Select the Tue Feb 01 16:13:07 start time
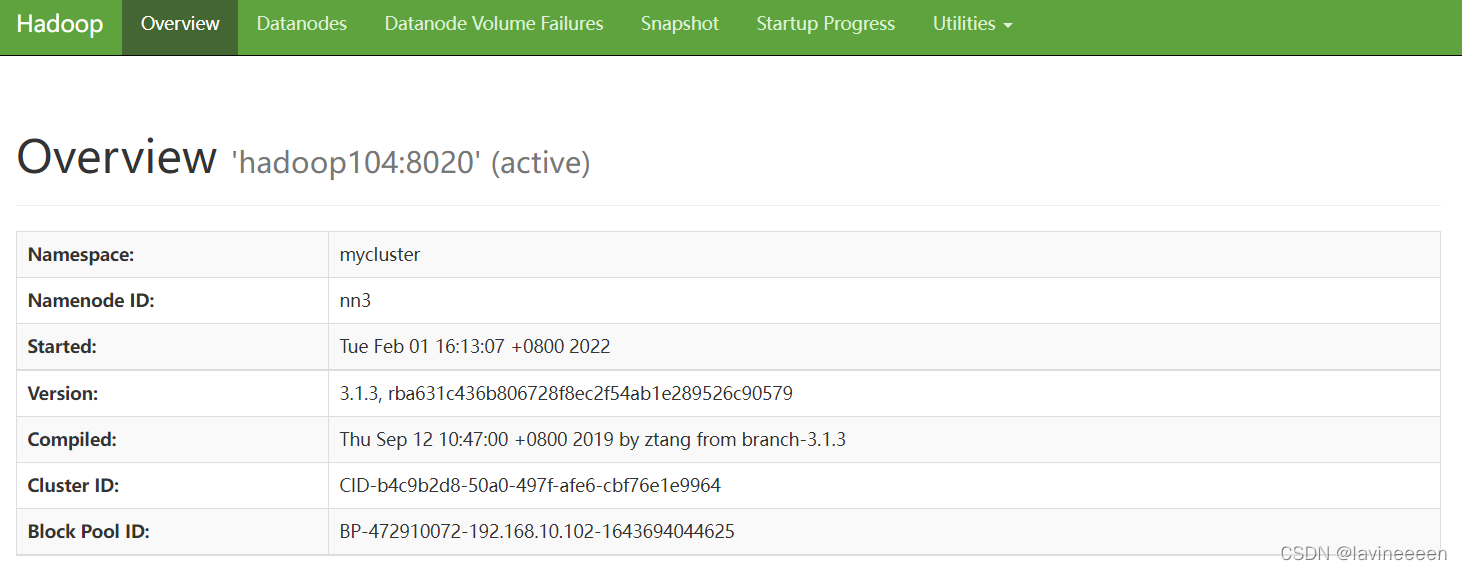The width and height of the screenshot is (1462, 570). 475,347
